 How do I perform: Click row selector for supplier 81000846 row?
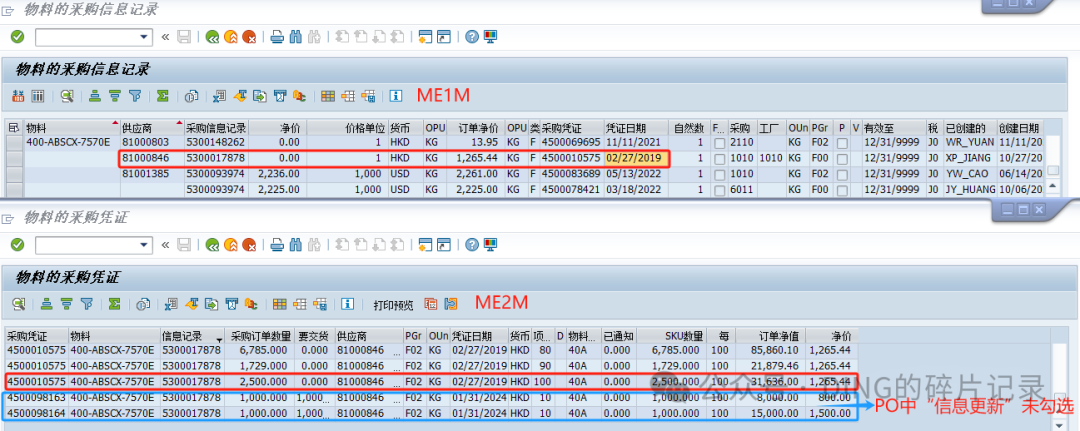point(14,158)
